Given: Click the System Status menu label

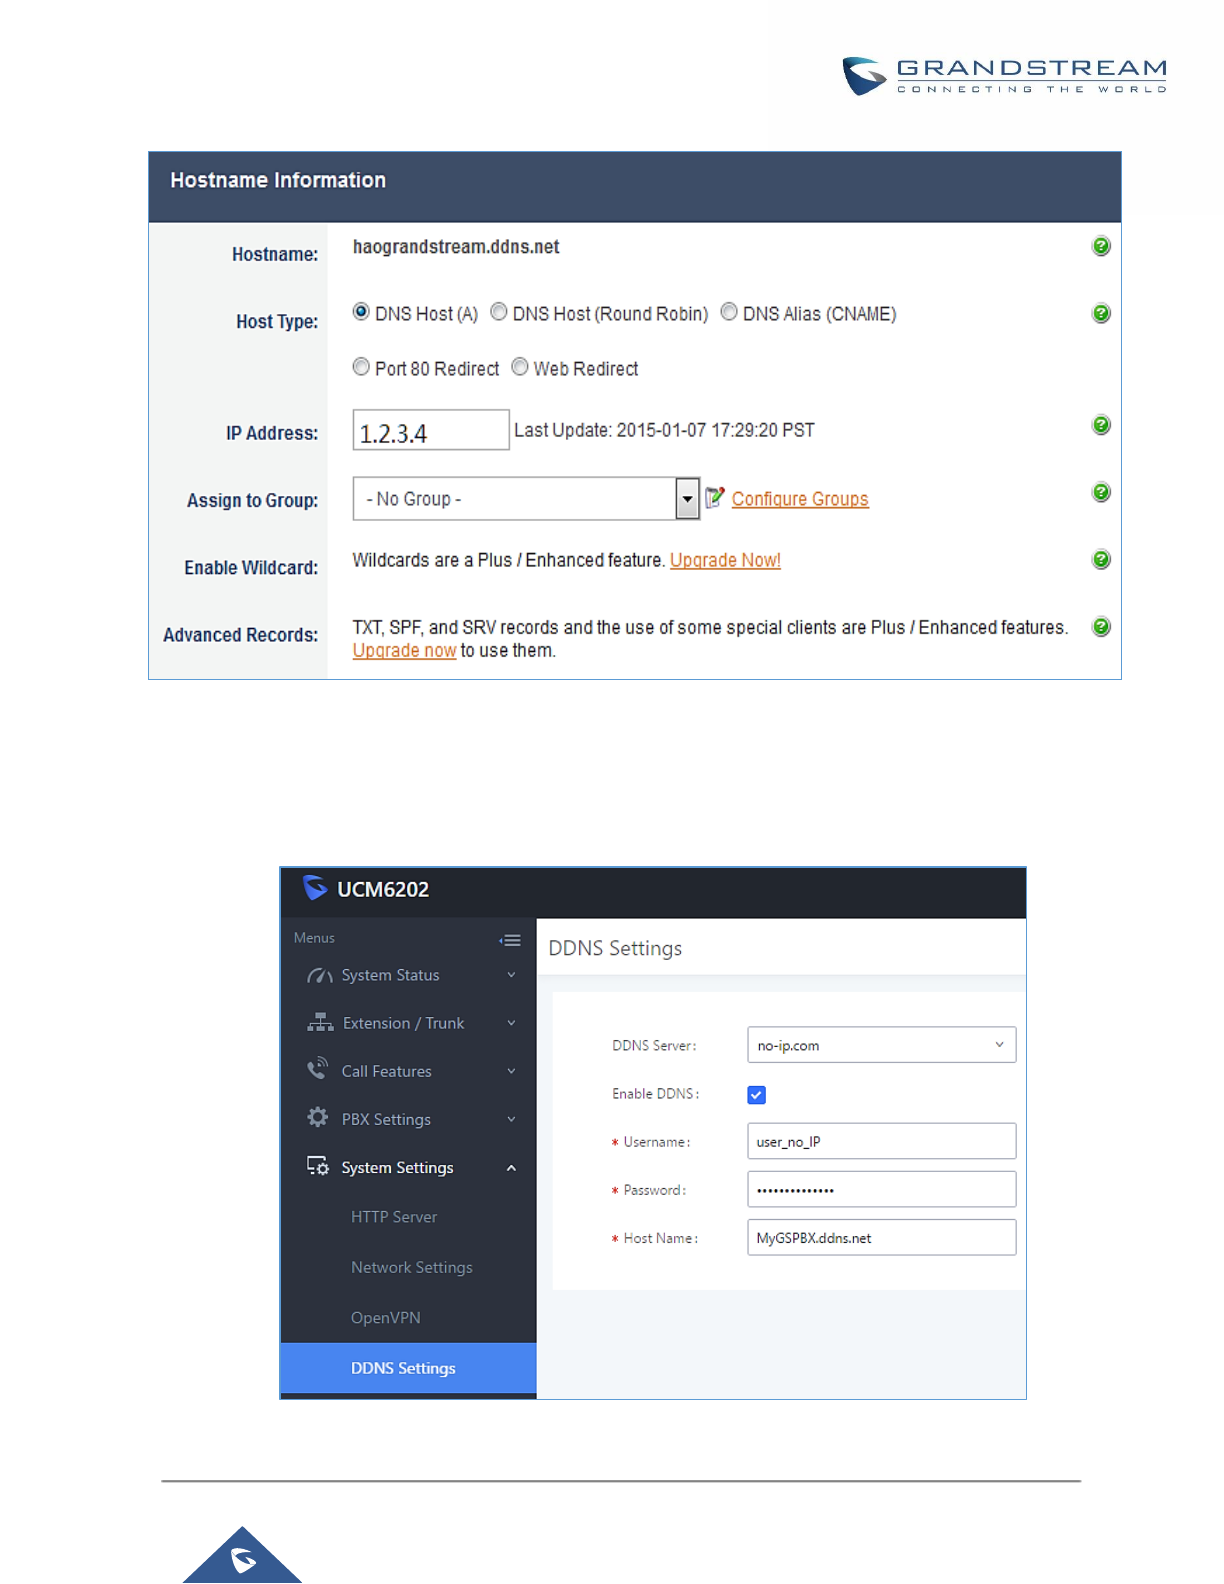Looking at the screenshot, I should pos(390,975).
